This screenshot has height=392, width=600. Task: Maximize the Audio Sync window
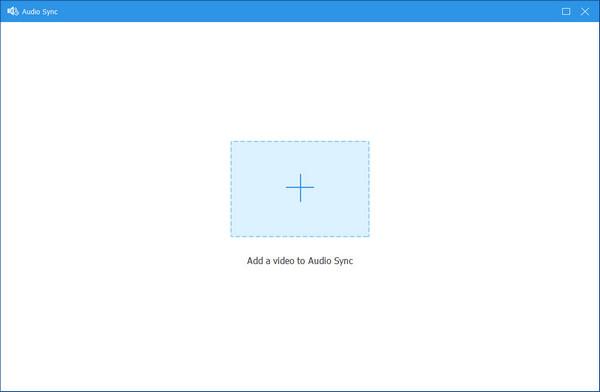tap(566, 11)
